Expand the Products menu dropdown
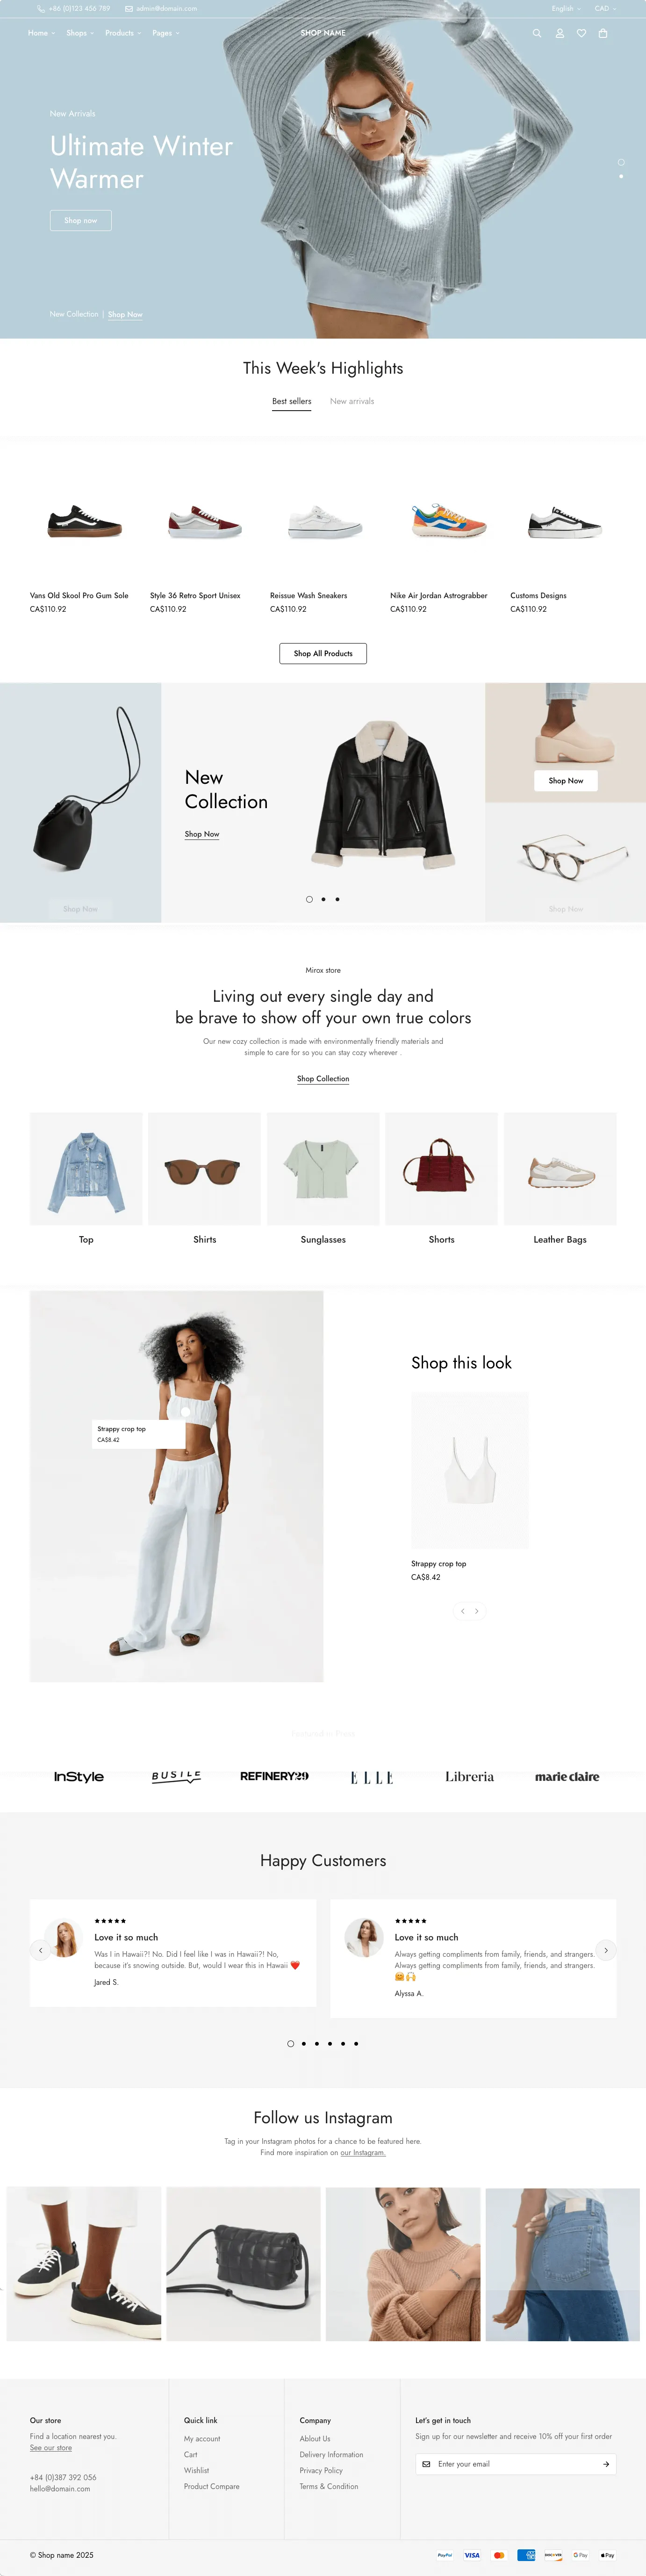 pos(123,33)
